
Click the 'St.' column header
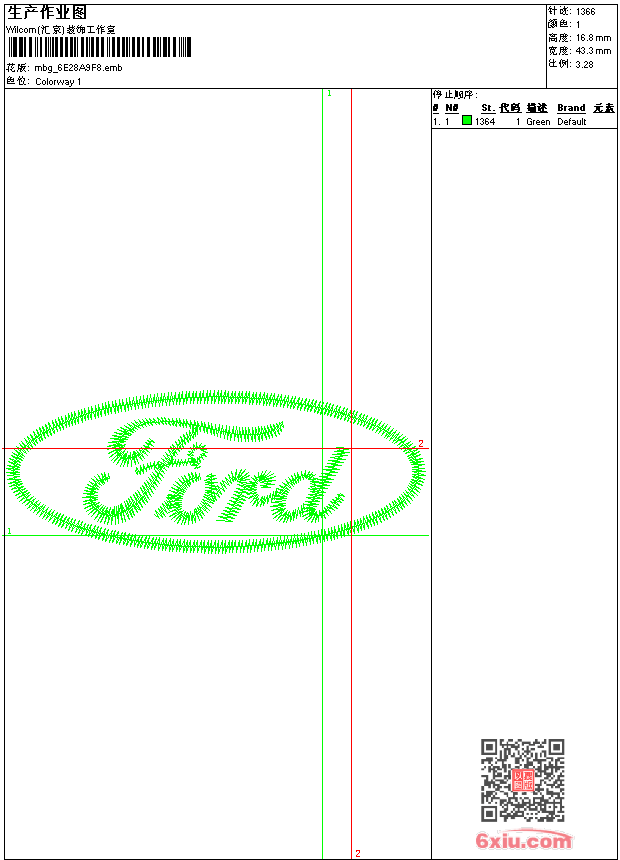coord(488,108)
